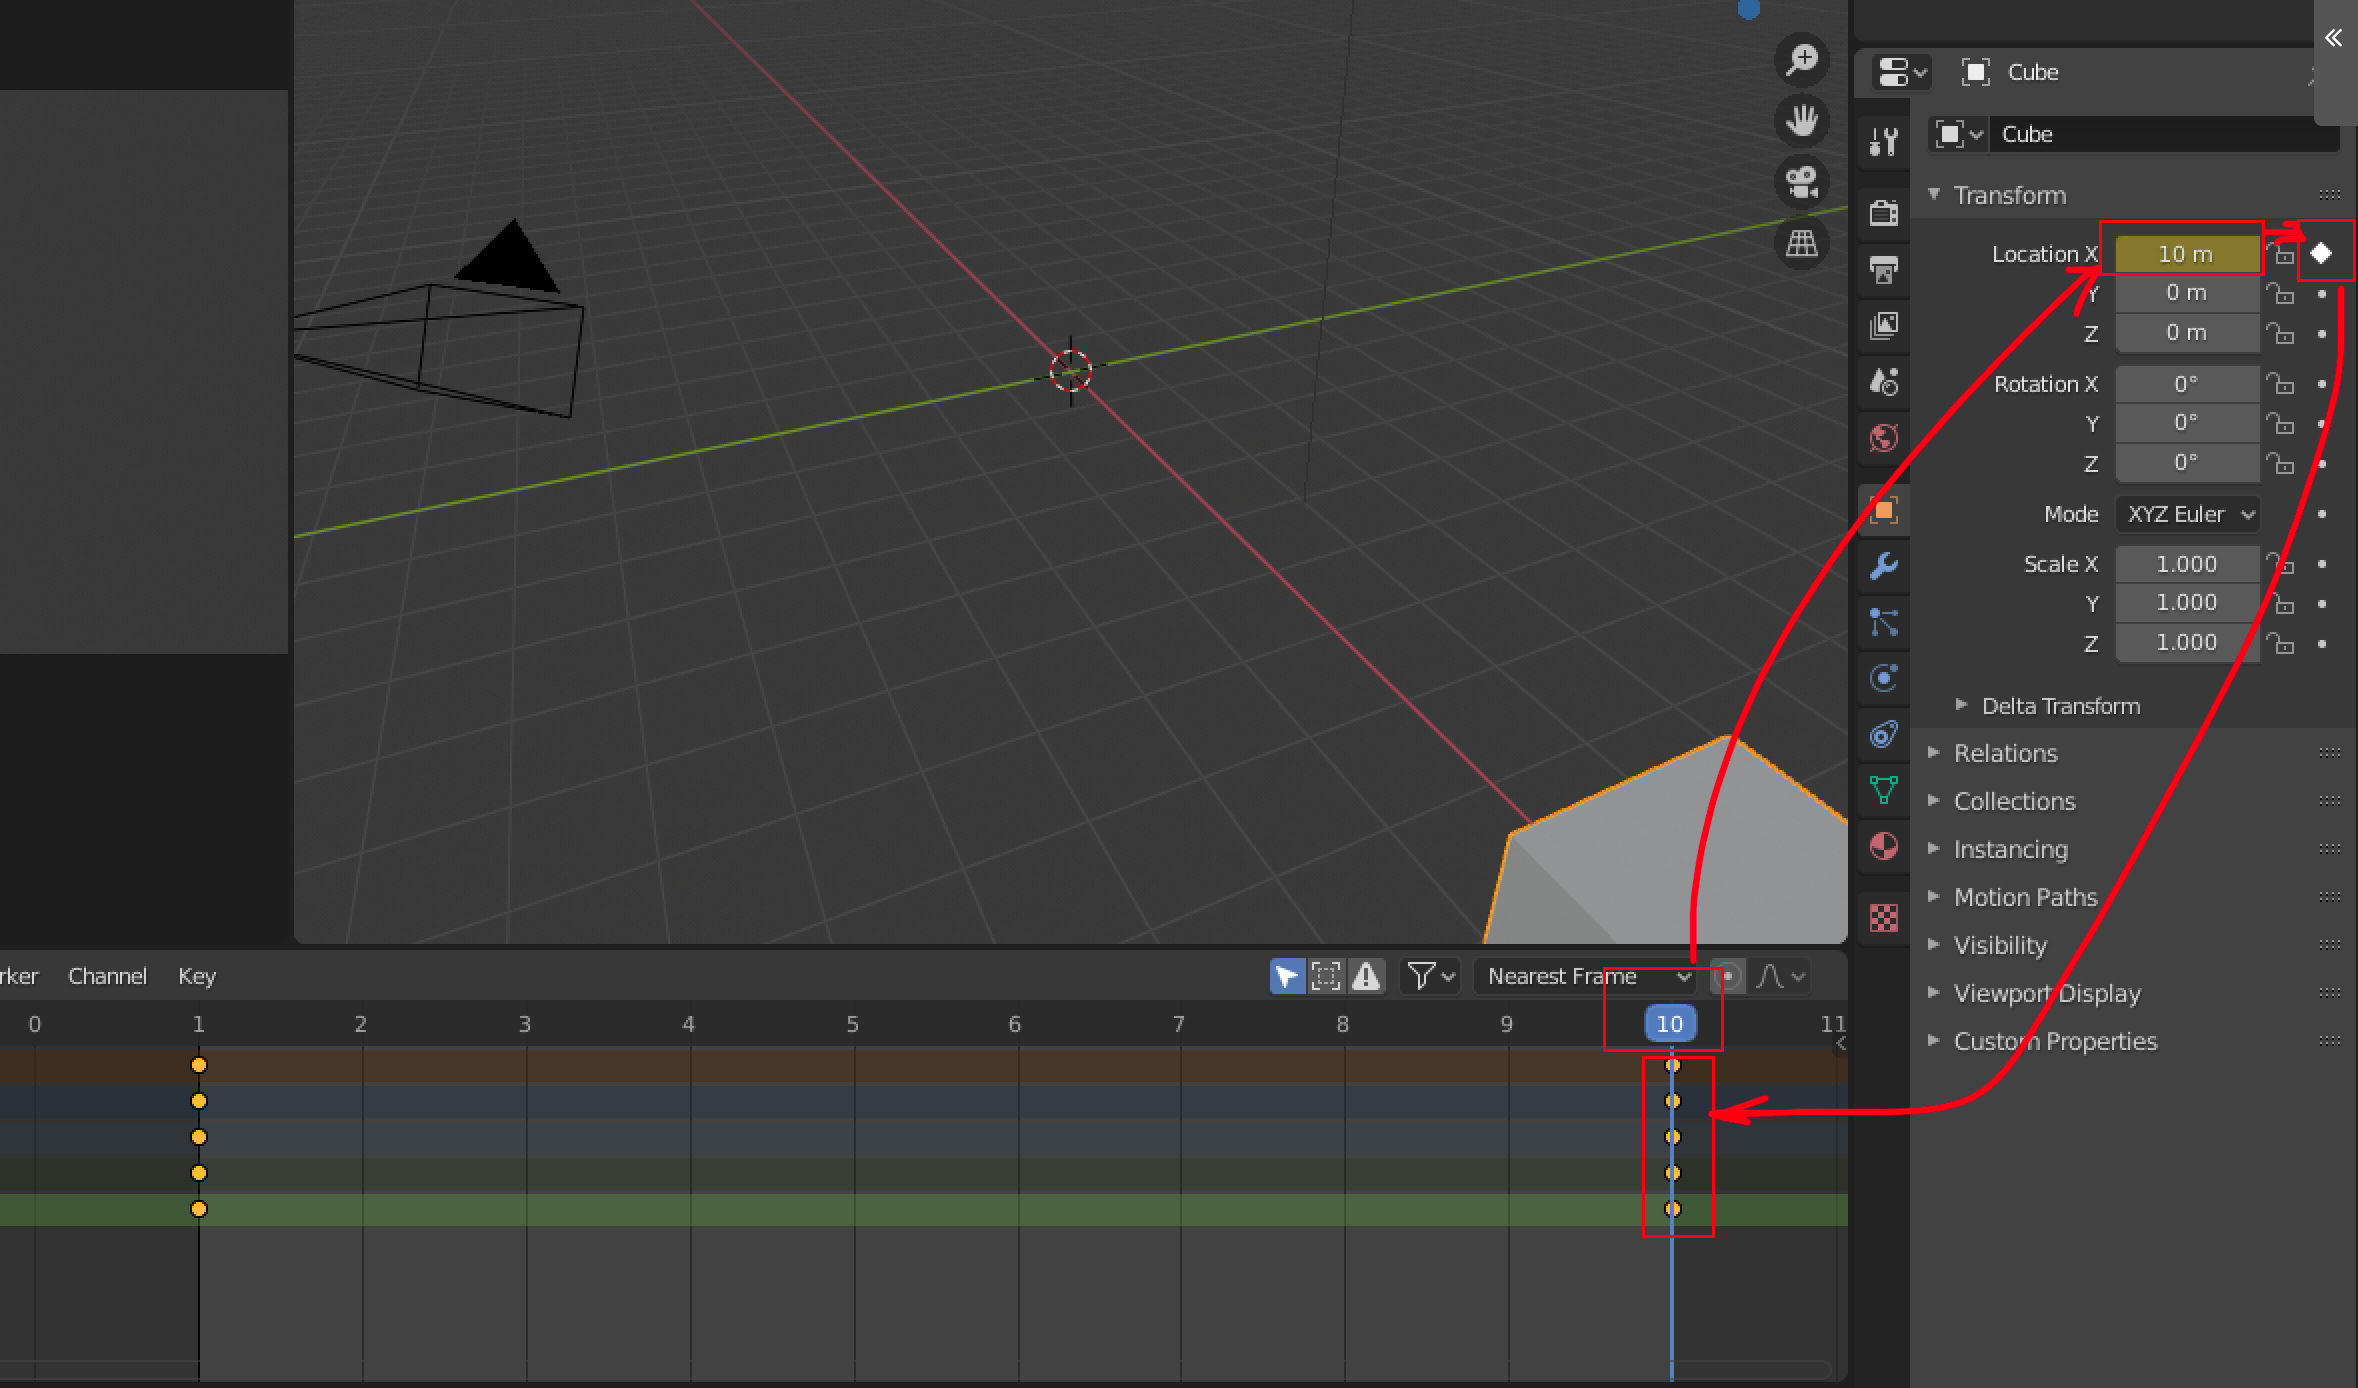Open the properties editor type dropdown
This screenshot has height=1388, width=2358.
(1901, 72)
